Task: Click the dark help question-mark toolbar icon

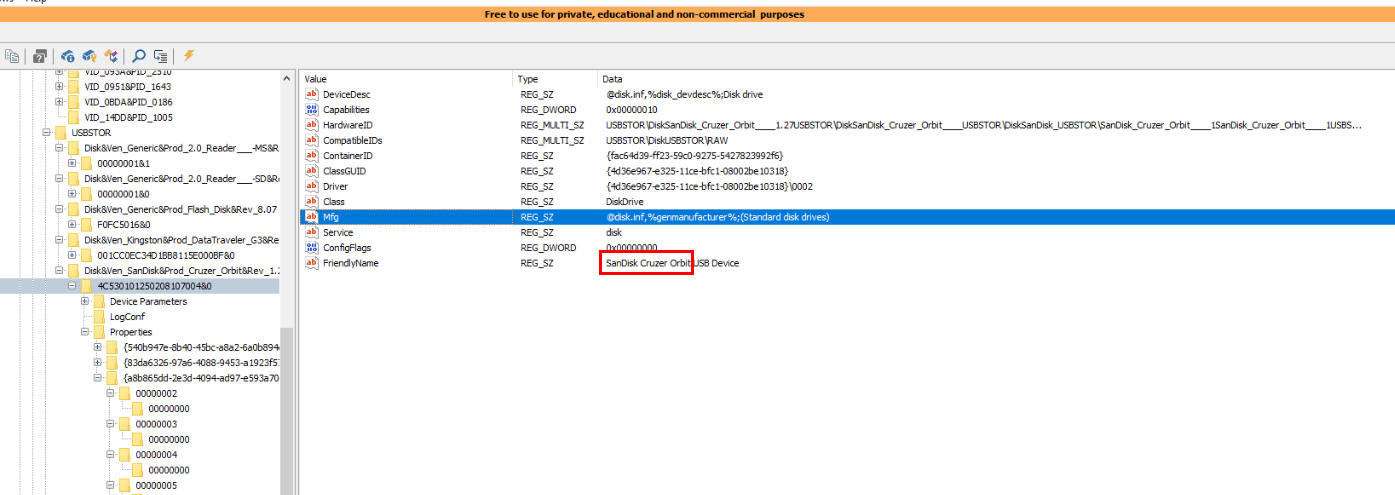Action: point(41,57)
